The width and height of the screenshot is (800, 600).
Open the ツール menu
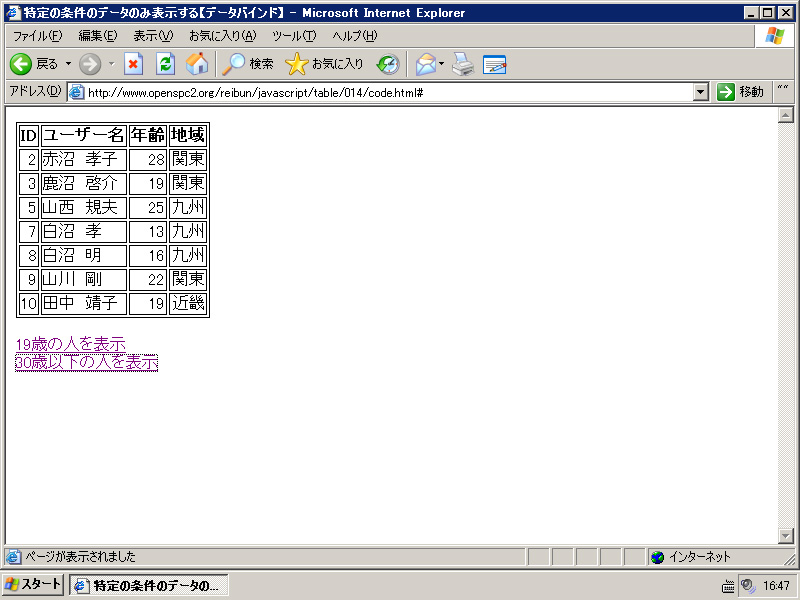[x=294, y=36]
